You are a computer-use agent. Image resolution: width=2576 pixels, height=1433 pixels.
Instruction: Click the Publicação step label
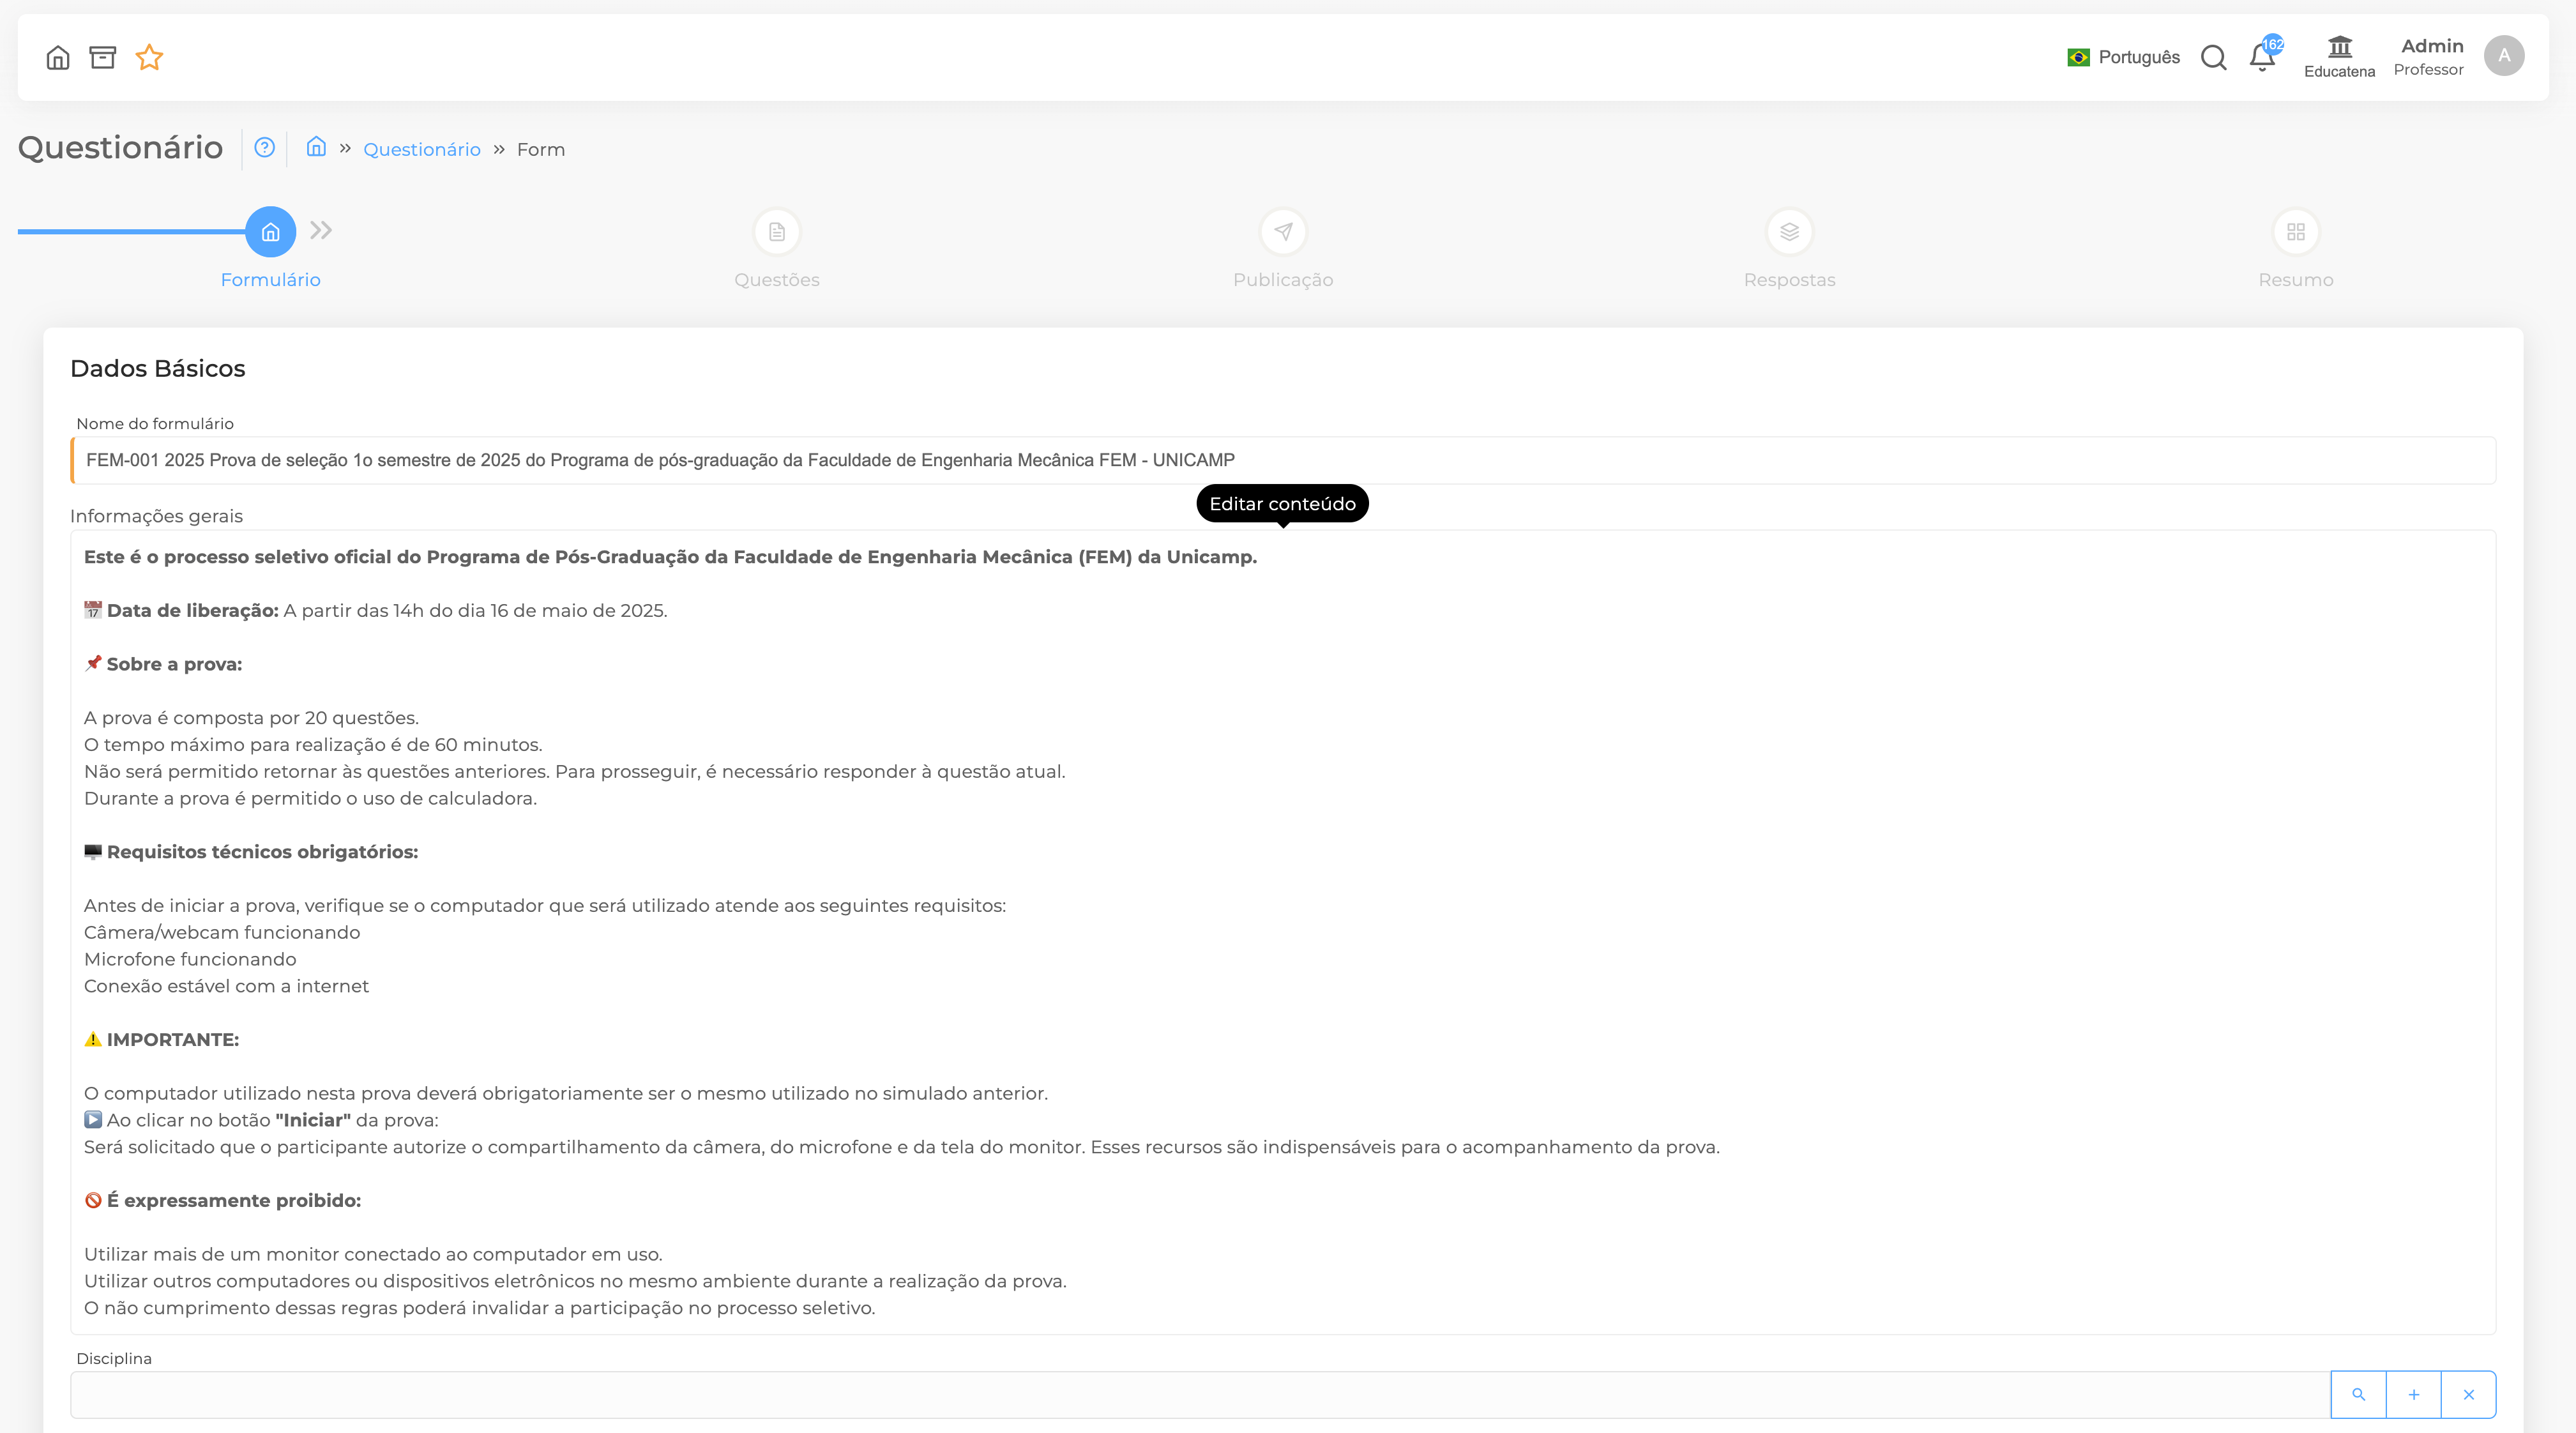click(x=1283, y=280)
